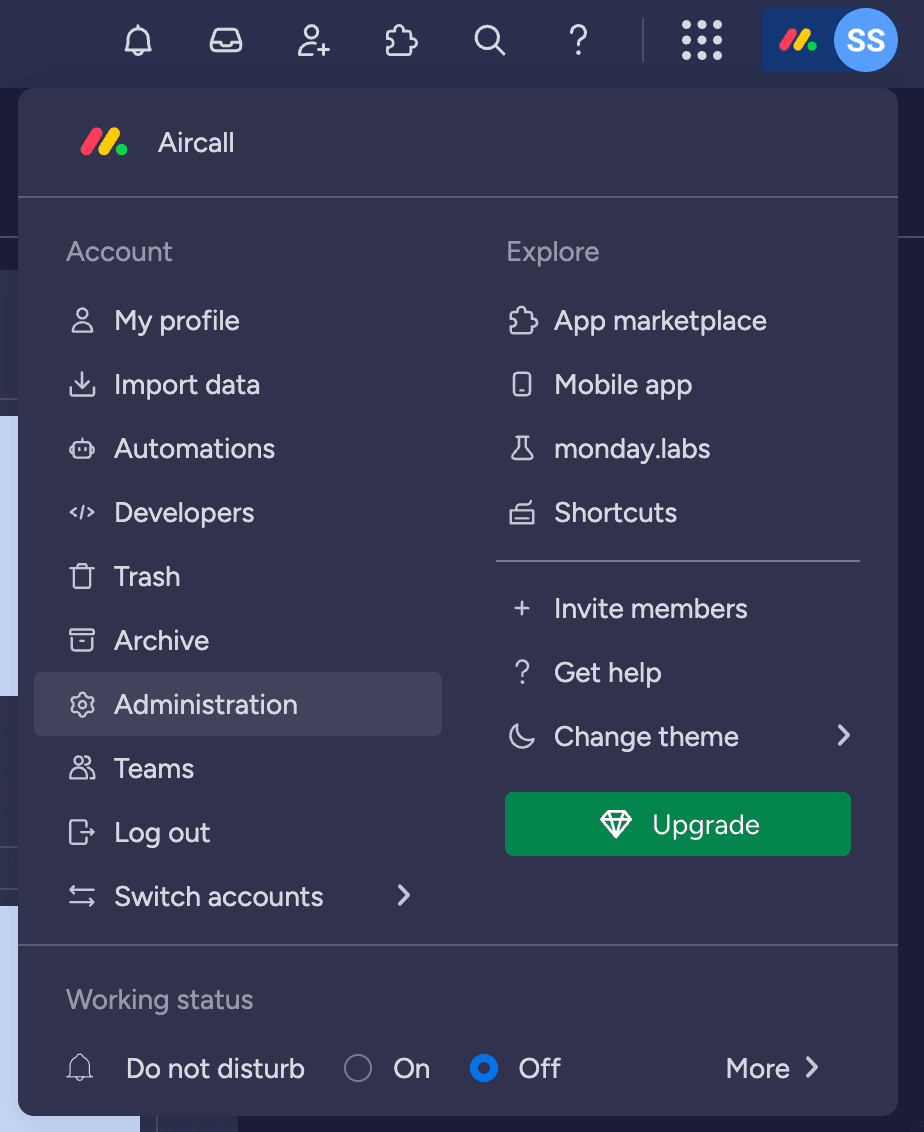Turn Do not disturb On
The image size is (924, 1132).
(358, 1069)
